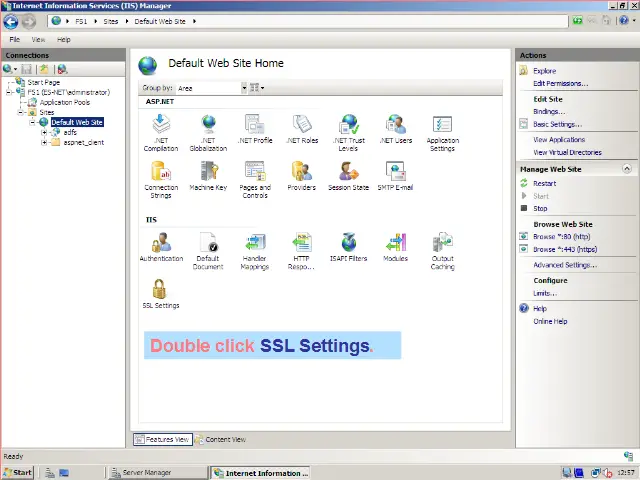
Task: Click the Up folder icon in Connections toolbar
Action: click(x=44, y=69)
